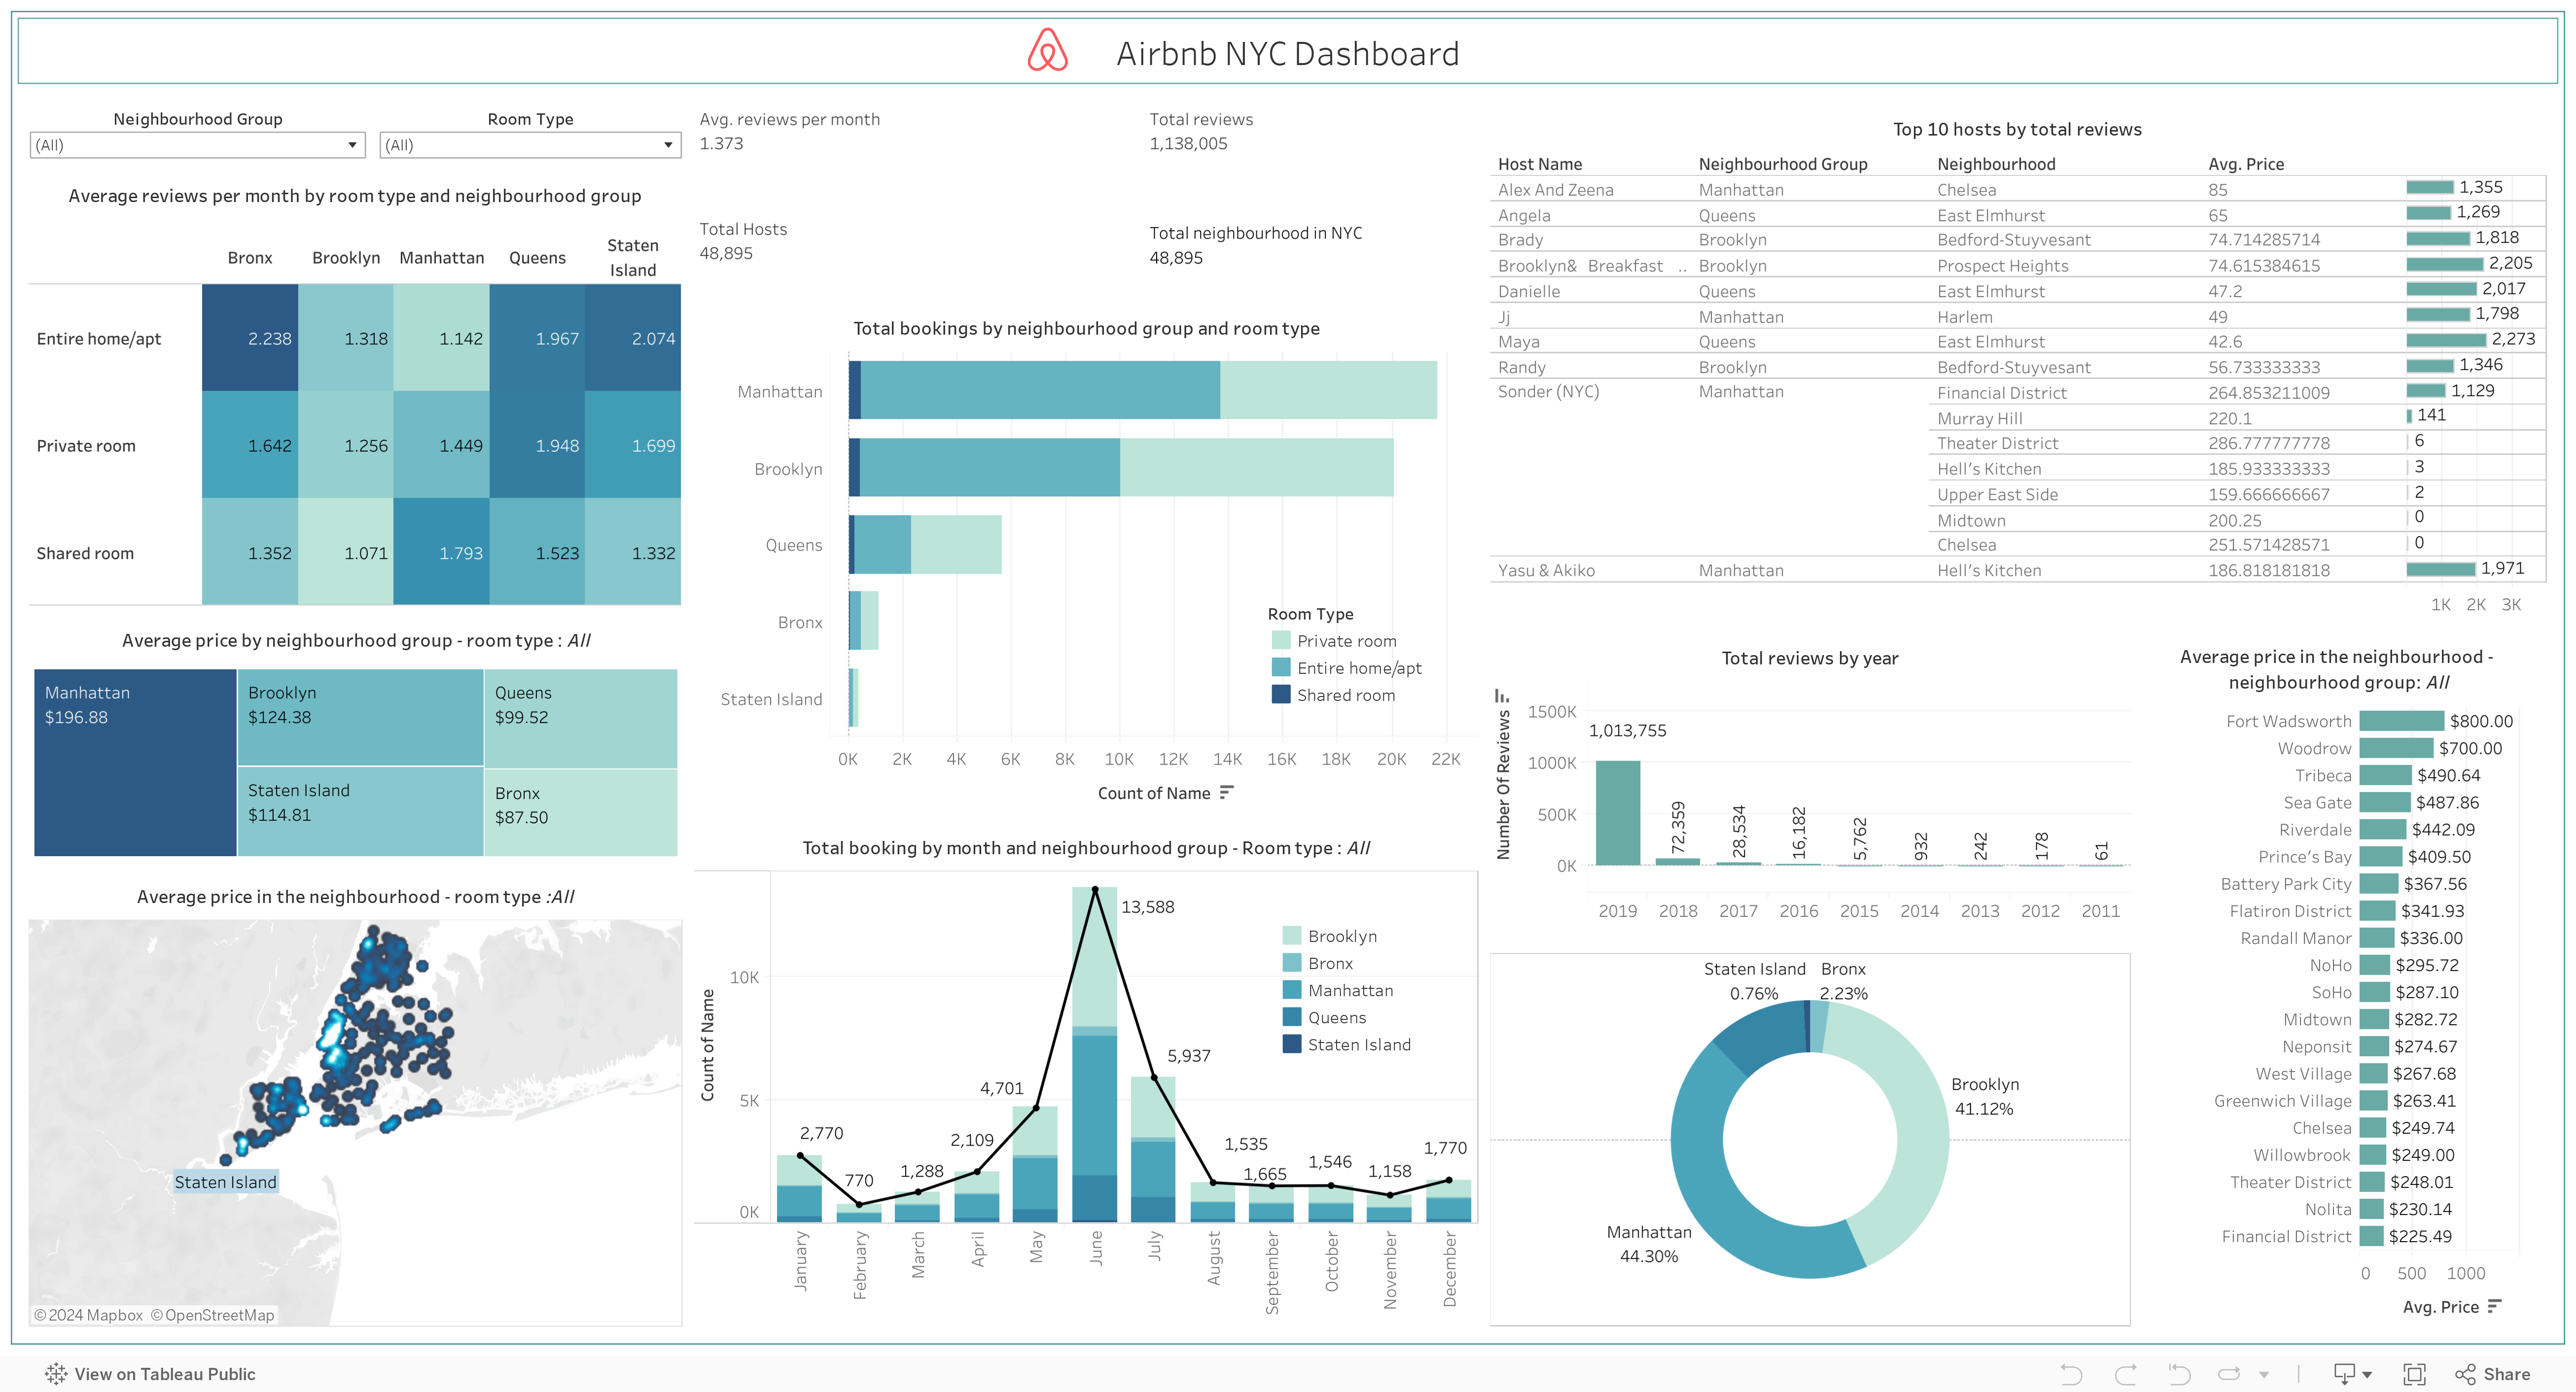Open the Room Type filter dropdown
Screen dimensions: 2576x1392
coord(530,145)
